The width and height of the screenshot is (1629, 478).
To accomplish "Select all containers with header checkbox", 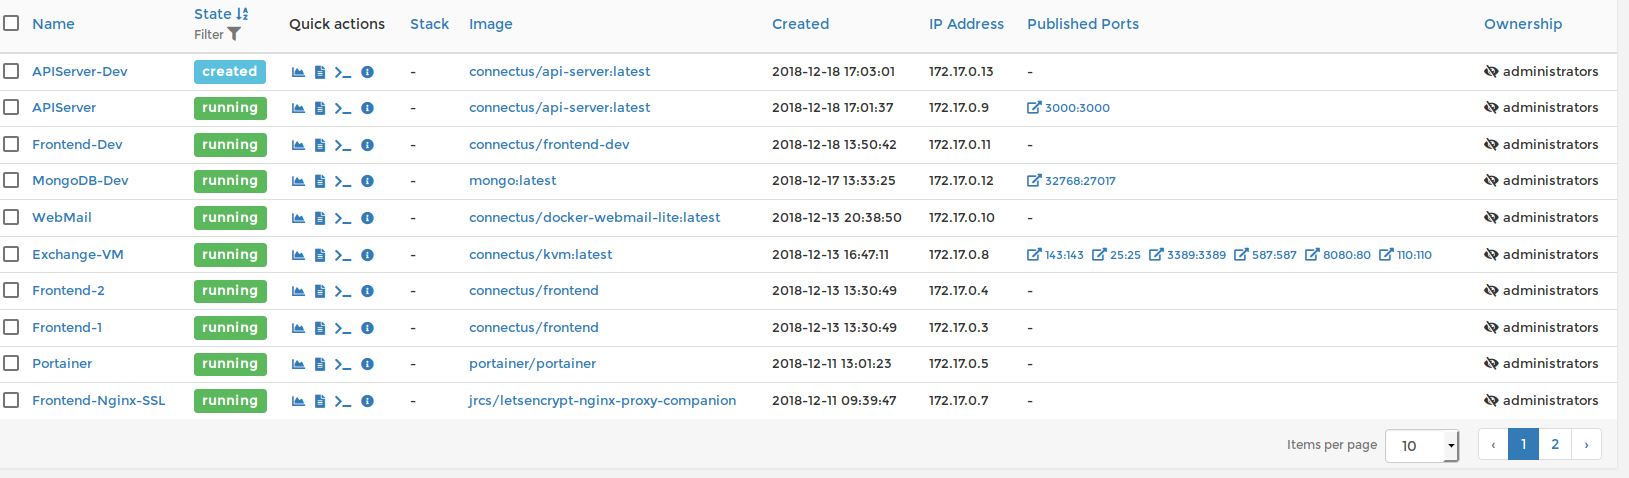I will 11,23.
